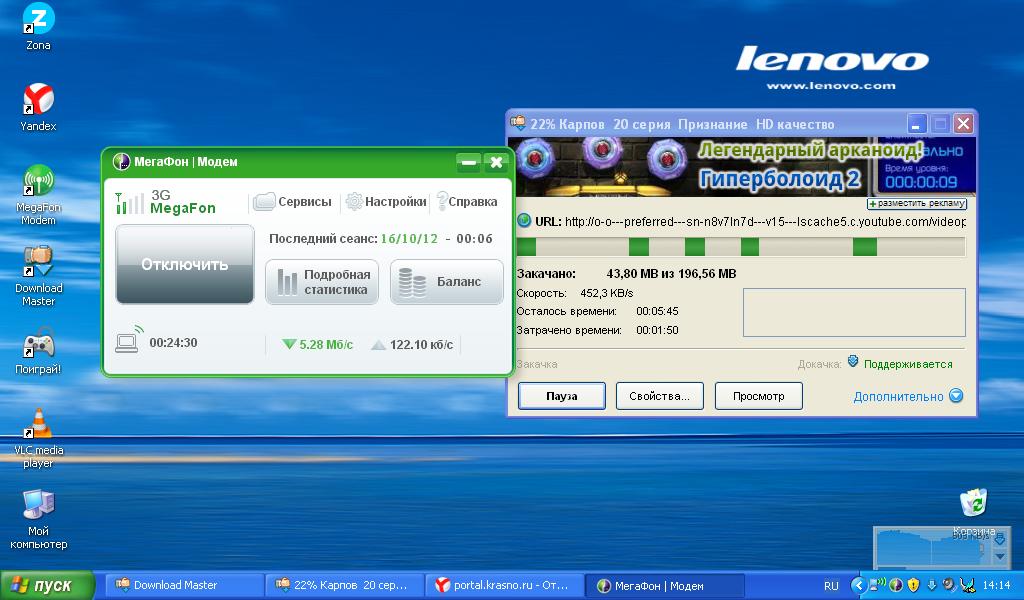Minimize the МегаФон | Модем window
Viewport: 1024px width, 600px height.
[x=468, y=162]
